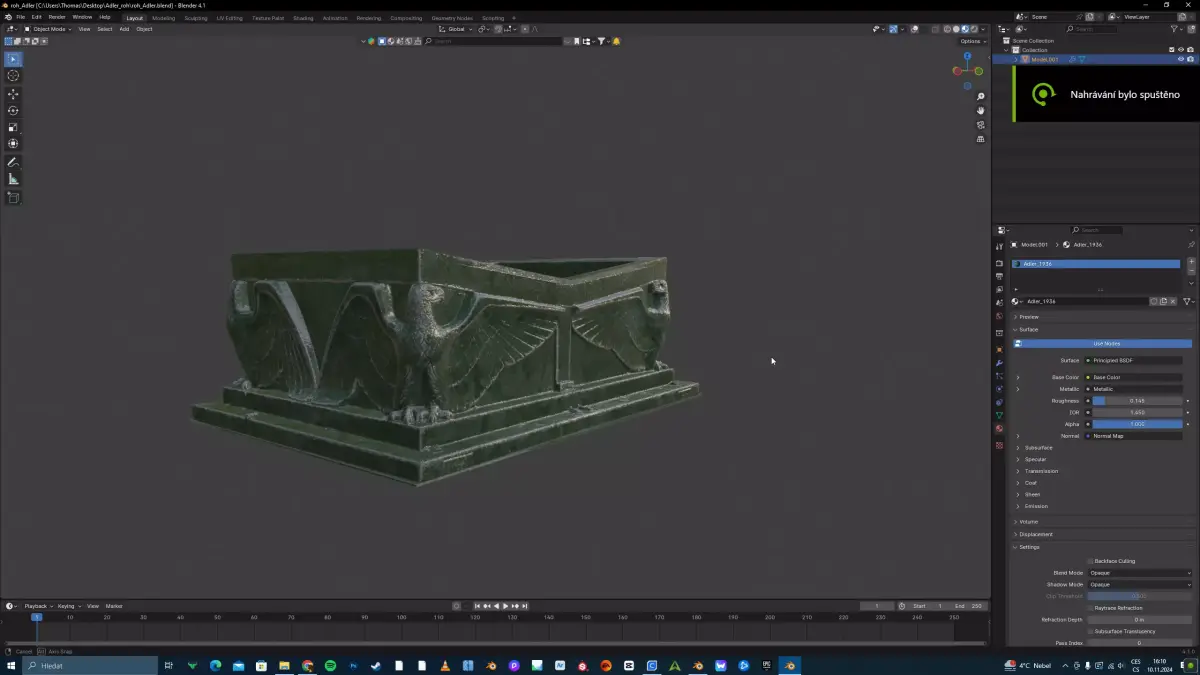The height and width of the screenshot is (675, 1200).
Task: Jump to the timeline end frame
Action: (x=524, y=606)
